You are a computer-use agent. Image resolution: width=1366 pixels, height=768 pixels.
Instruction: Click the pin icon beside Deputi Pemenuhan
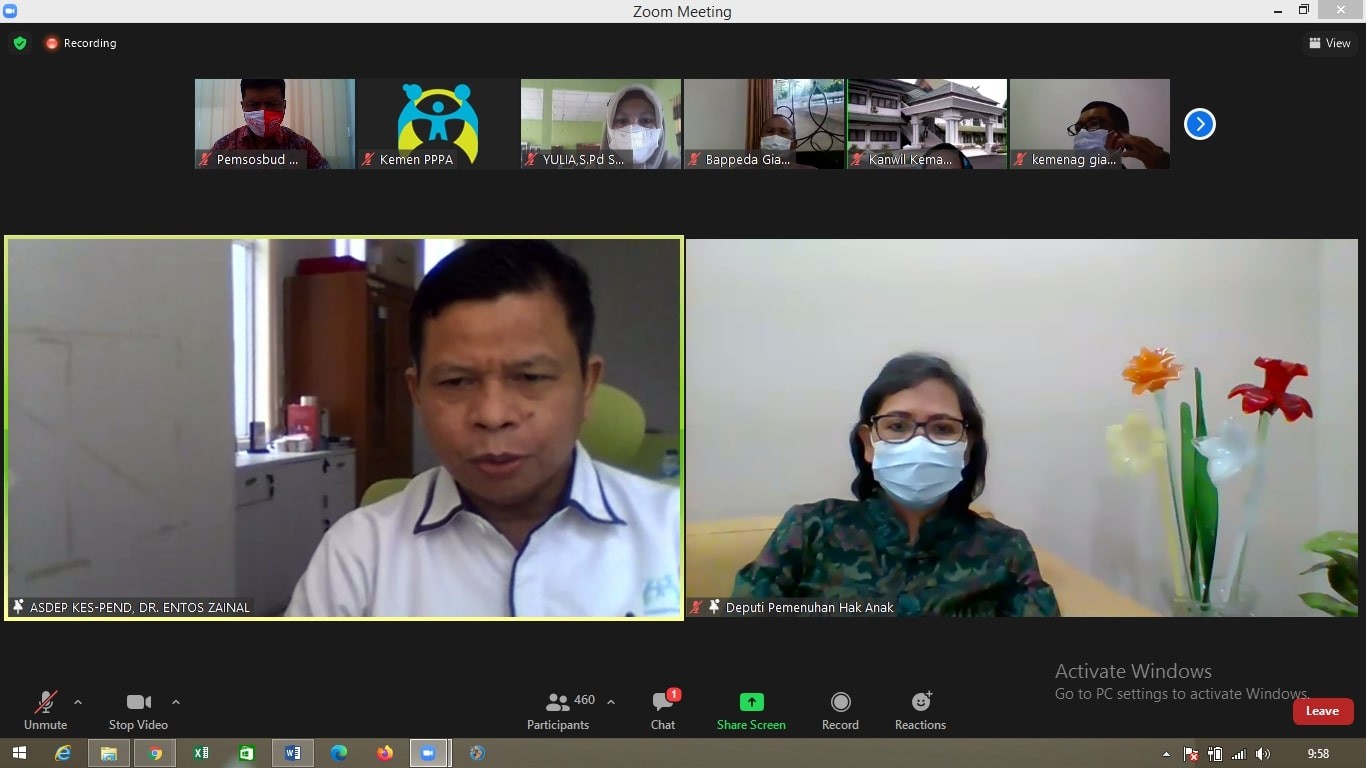point(714,607)
